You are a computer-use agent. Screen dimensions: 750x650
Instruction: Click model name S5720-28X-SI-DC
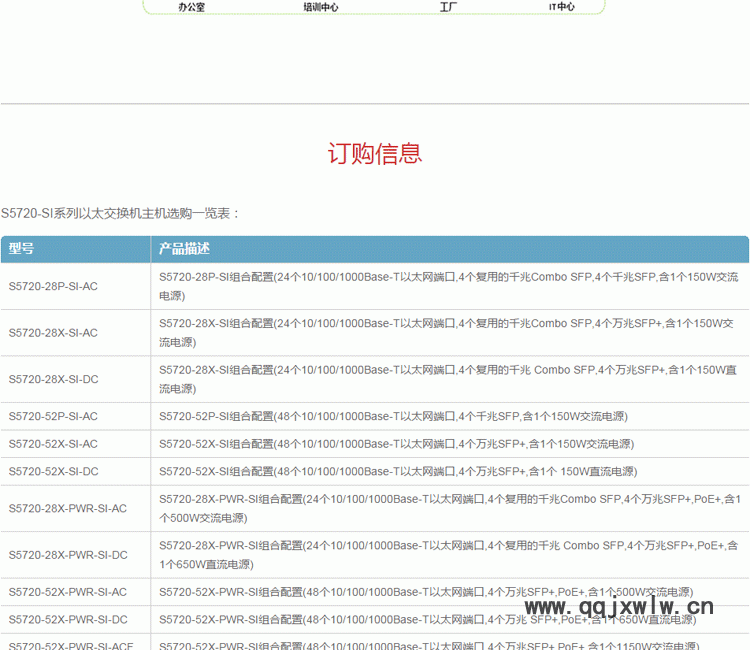coord(53,379)
